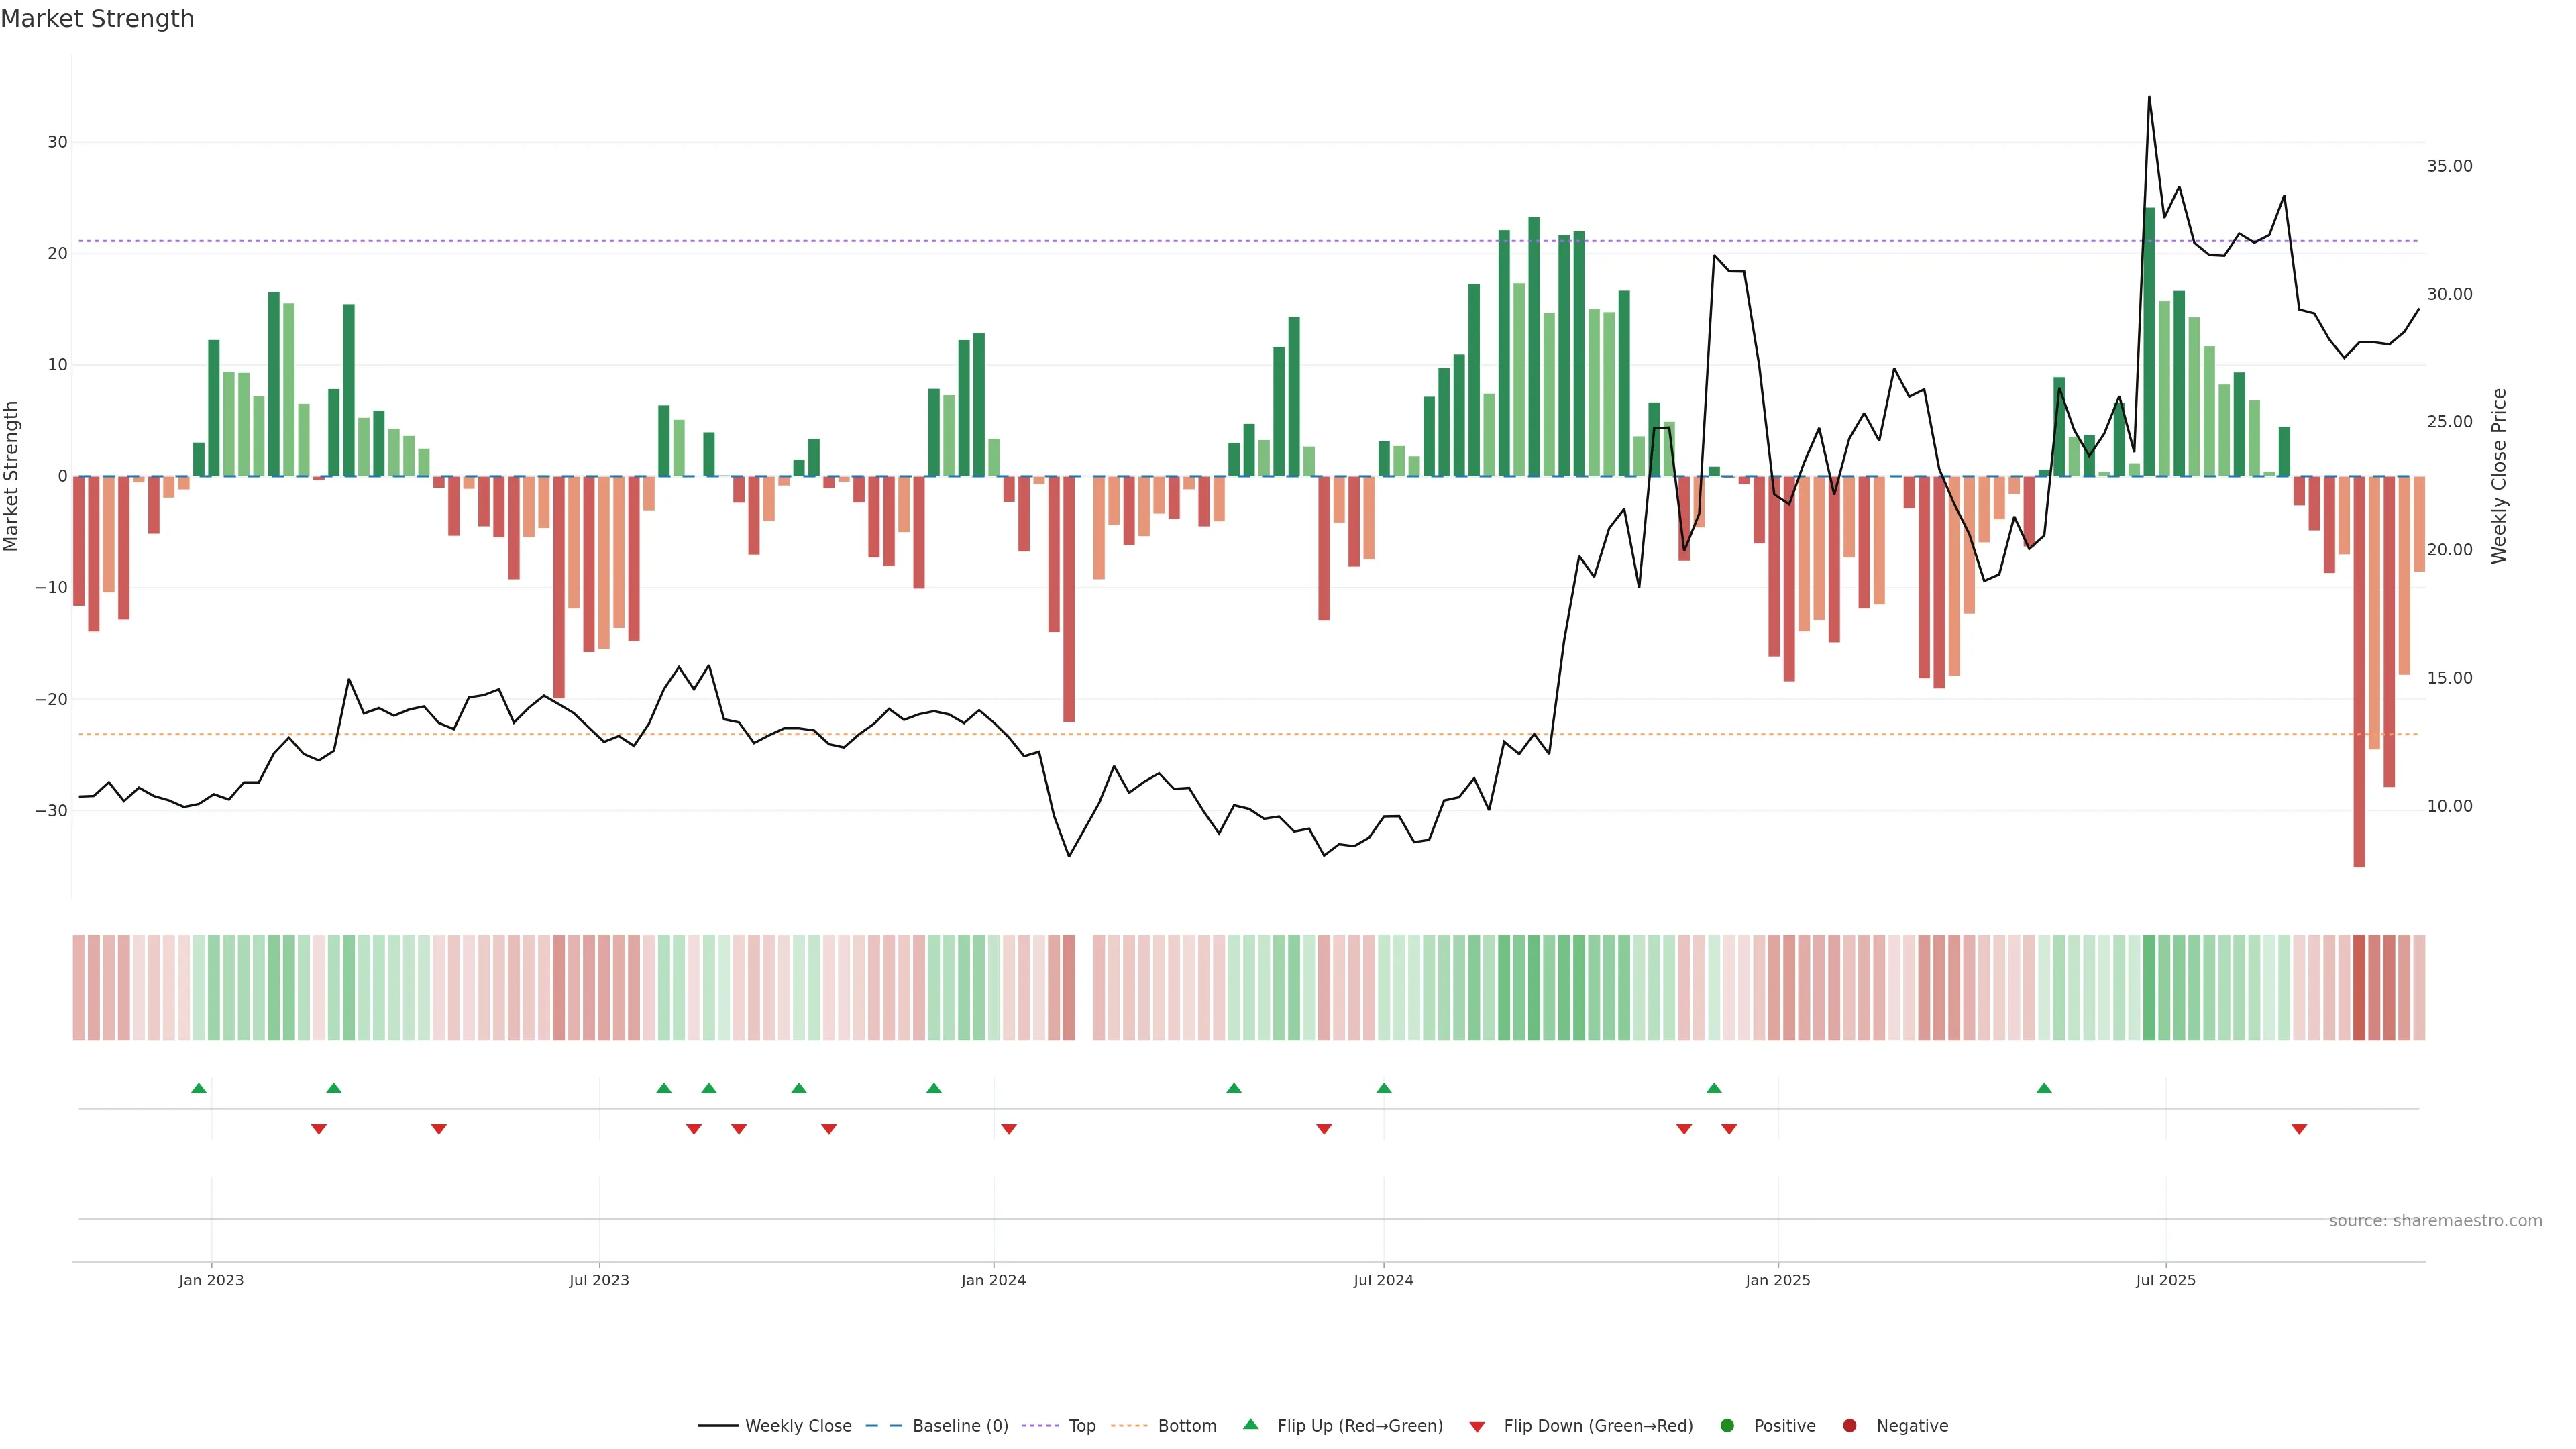Click the Jul 2025 x-axis label

point(2165,1280)
